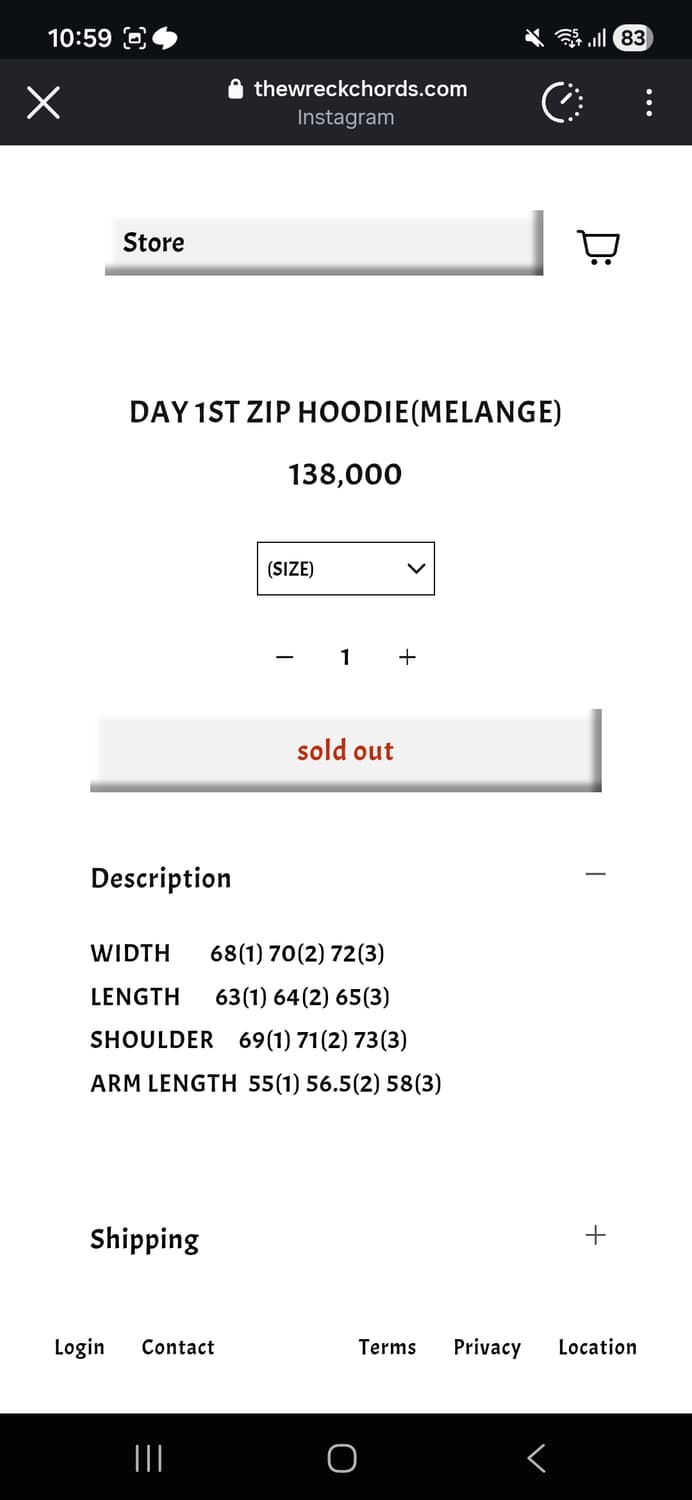
Task: Tap the Wi-Fi status icon
Action: (566, 37)
